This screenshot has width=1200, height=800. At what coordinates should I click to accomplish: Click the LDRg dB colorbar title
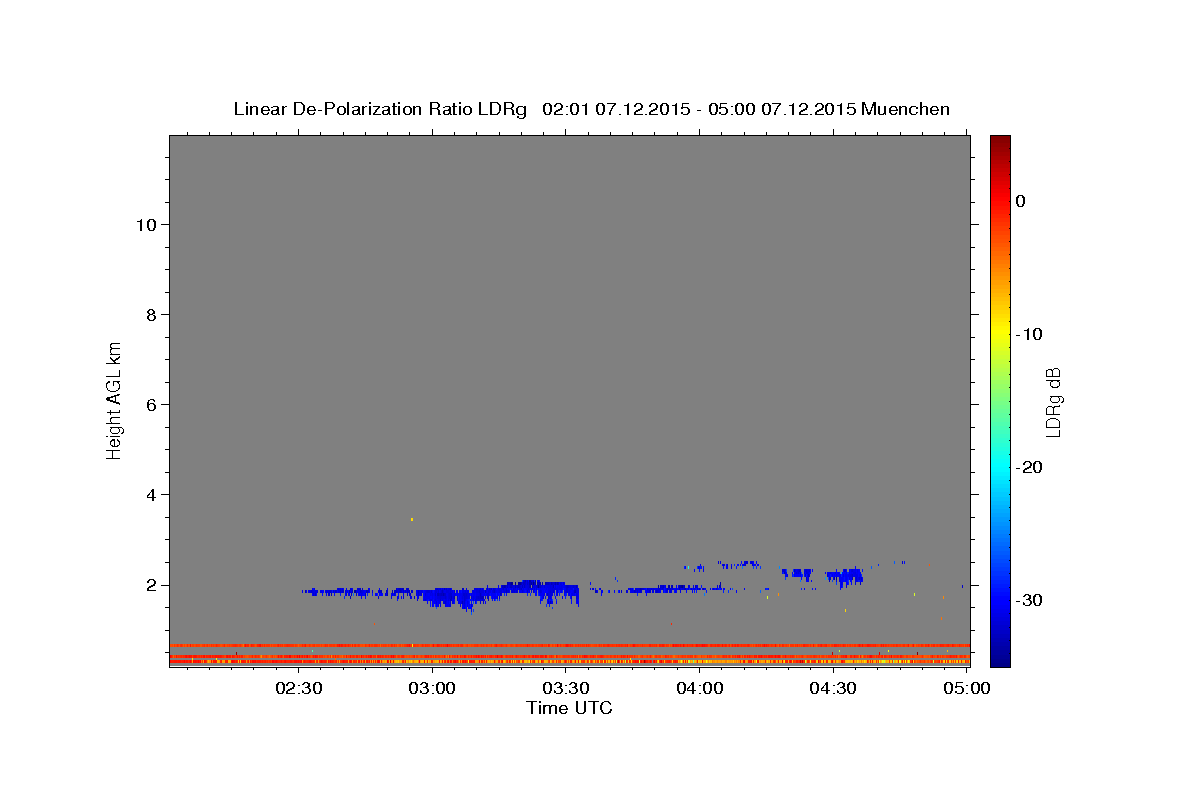[x=1053, y=401]
